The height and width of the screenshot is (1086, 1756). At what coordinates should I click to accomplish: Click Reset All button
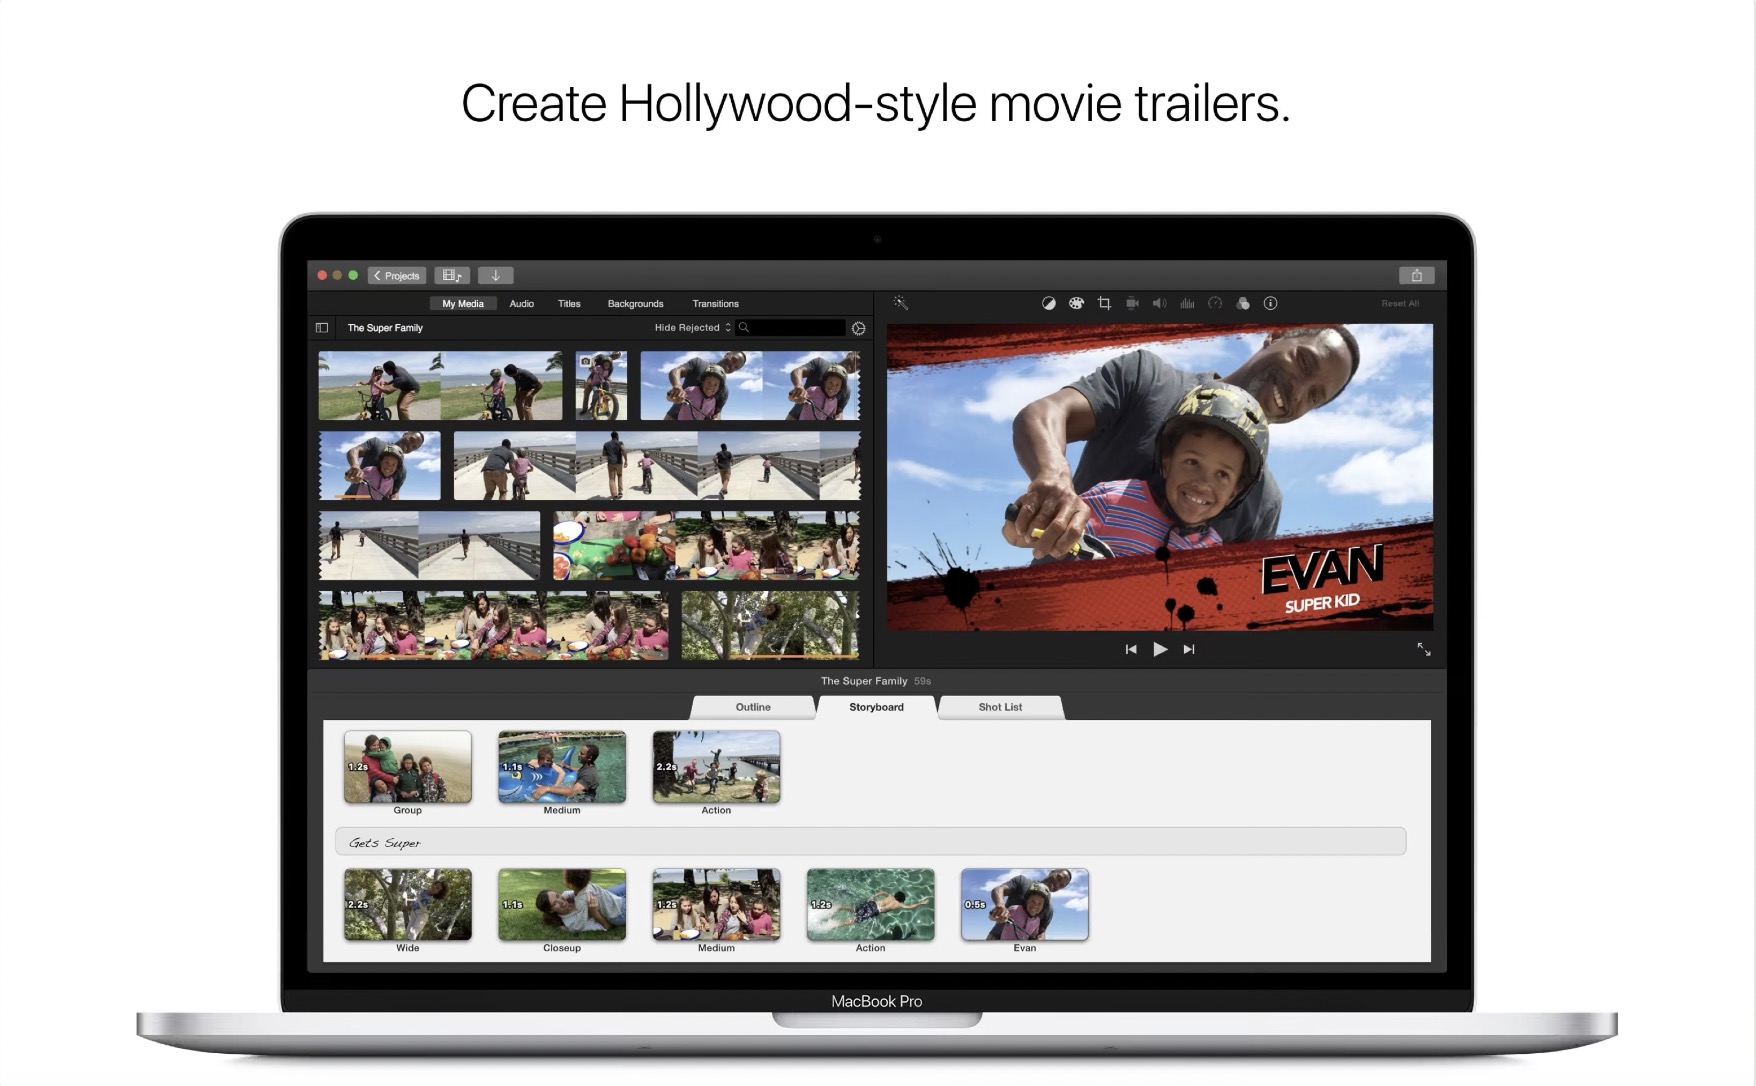[x=1400, y=303]
